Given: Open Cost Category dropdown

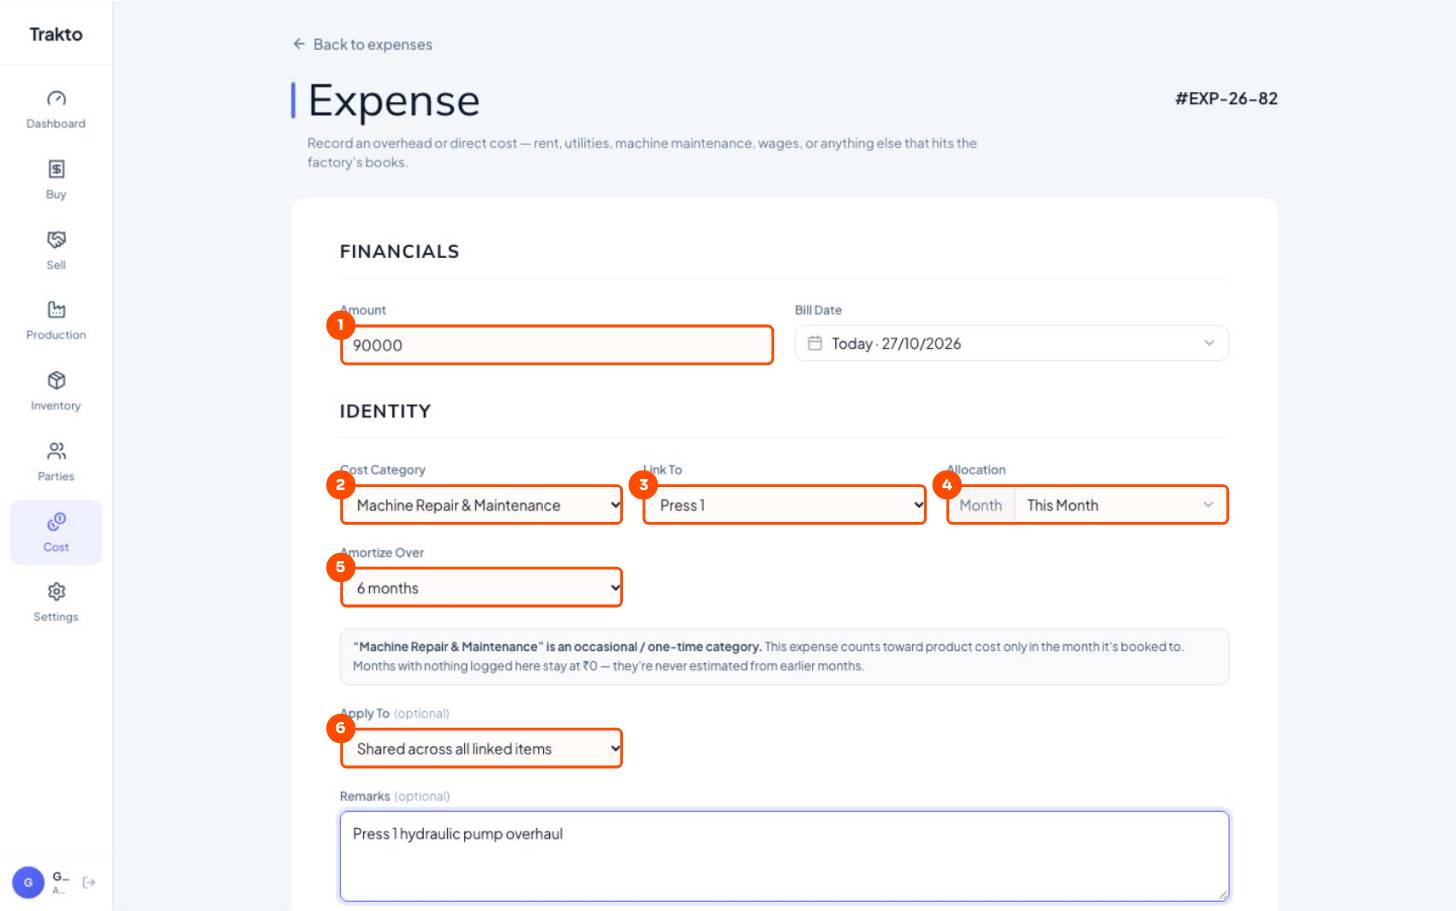Looking at the screenshot, I should (481, 505).
